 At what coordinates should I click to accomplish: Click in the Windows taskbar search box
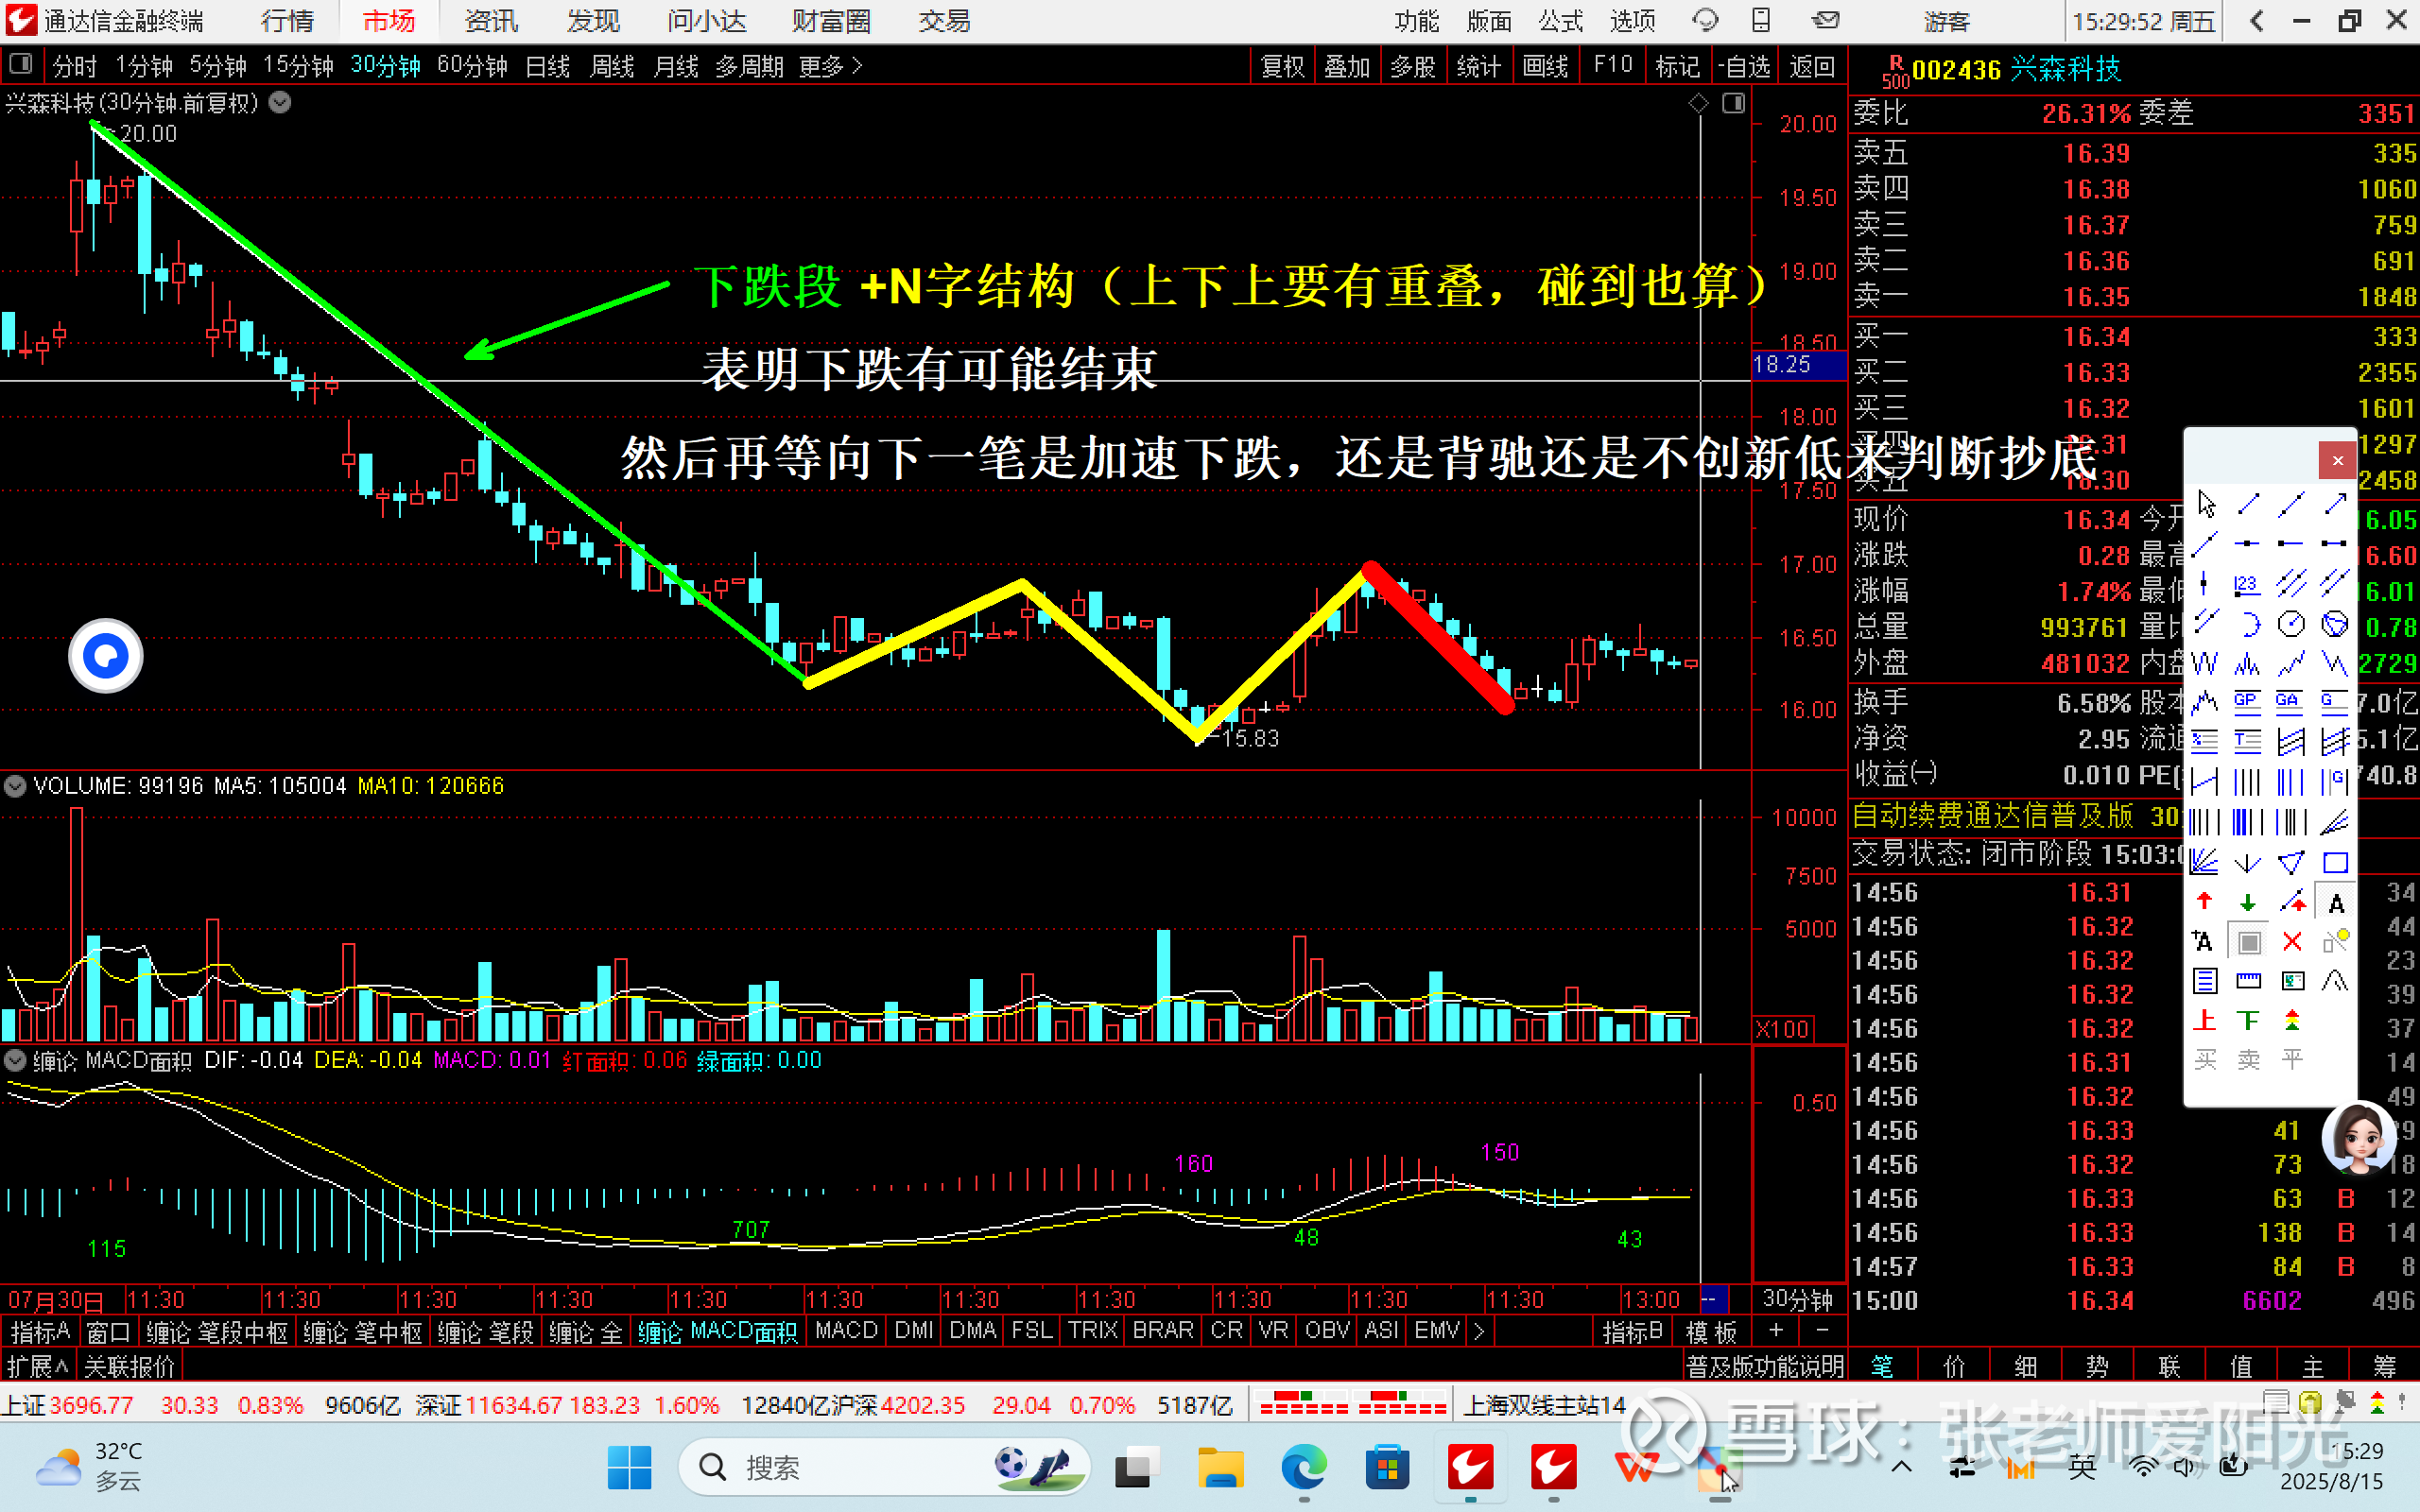point(884,1467)
